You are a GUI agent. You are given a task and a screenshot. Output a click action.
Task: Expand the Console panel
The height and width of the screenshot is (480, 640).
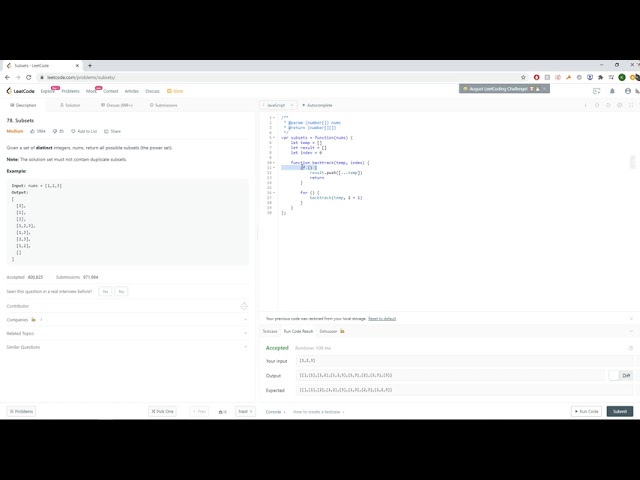pos(276,412)
